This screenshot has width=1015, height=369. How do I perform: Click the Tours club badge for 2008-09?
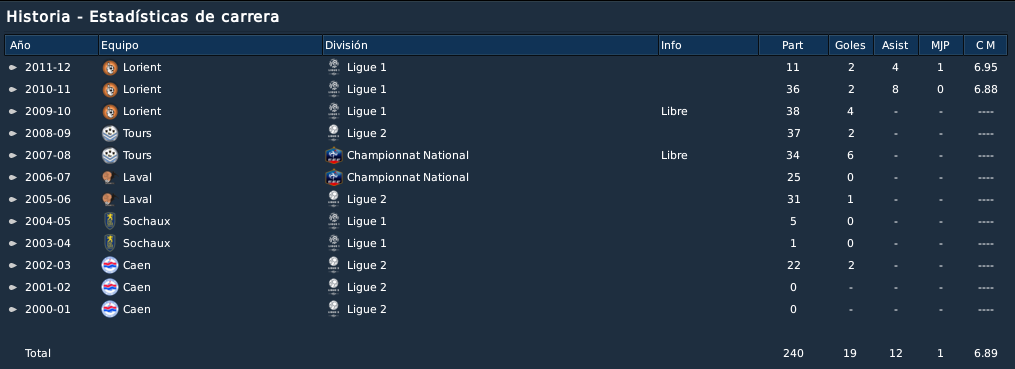pos(110,133)
